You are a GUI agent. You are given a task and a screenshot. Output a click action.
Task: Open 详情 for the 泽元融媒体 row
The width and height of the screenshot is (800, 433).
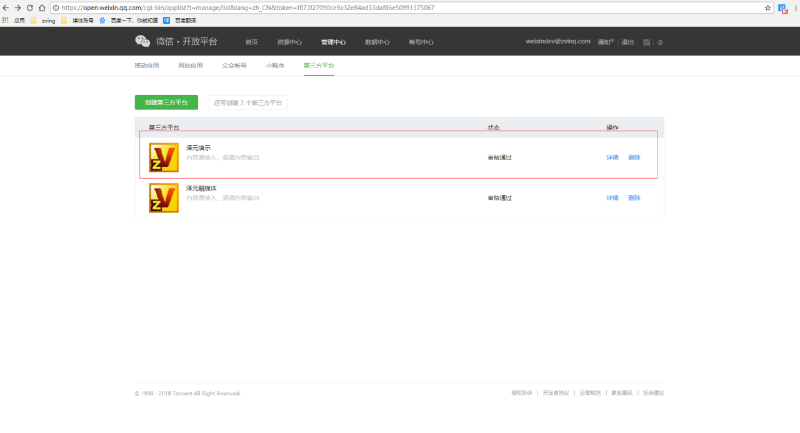coord(612,198)
